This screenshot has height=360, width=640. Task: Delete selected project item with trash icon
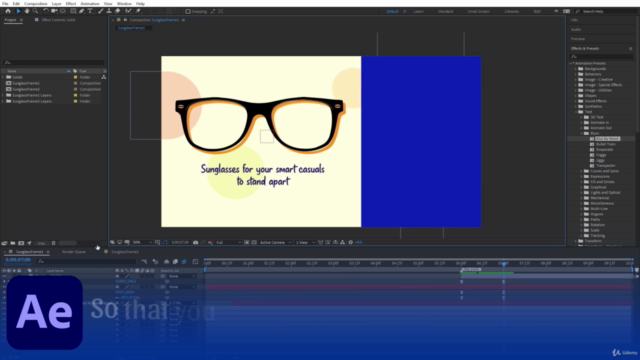[x=53, y=243]
